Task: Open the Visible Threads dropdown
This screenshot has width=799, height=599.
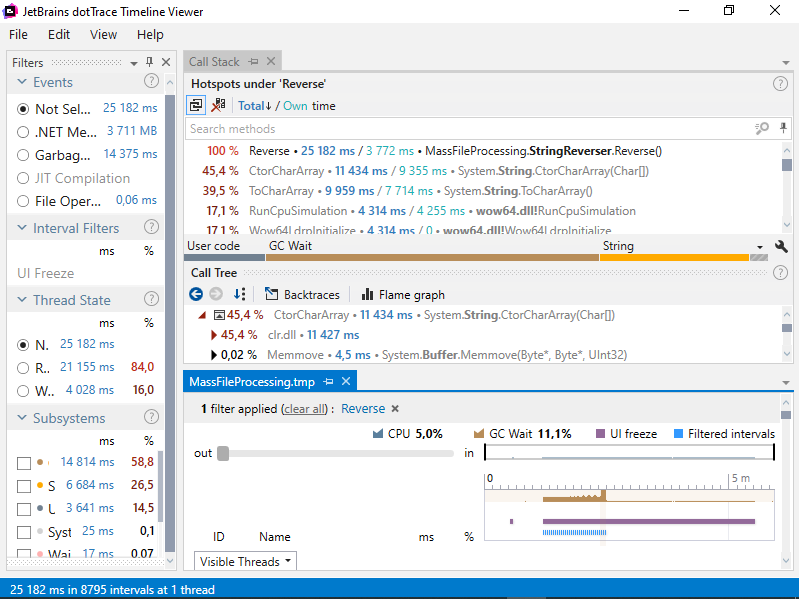Action: coord(245,561)
